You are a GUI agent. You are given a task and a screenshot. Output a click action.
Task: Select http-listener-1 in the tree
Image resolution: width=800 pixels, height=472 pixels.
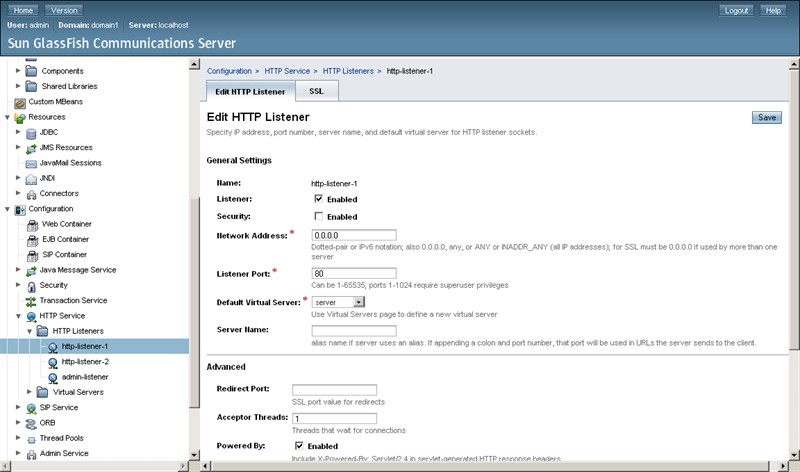(x=85, y=346)
